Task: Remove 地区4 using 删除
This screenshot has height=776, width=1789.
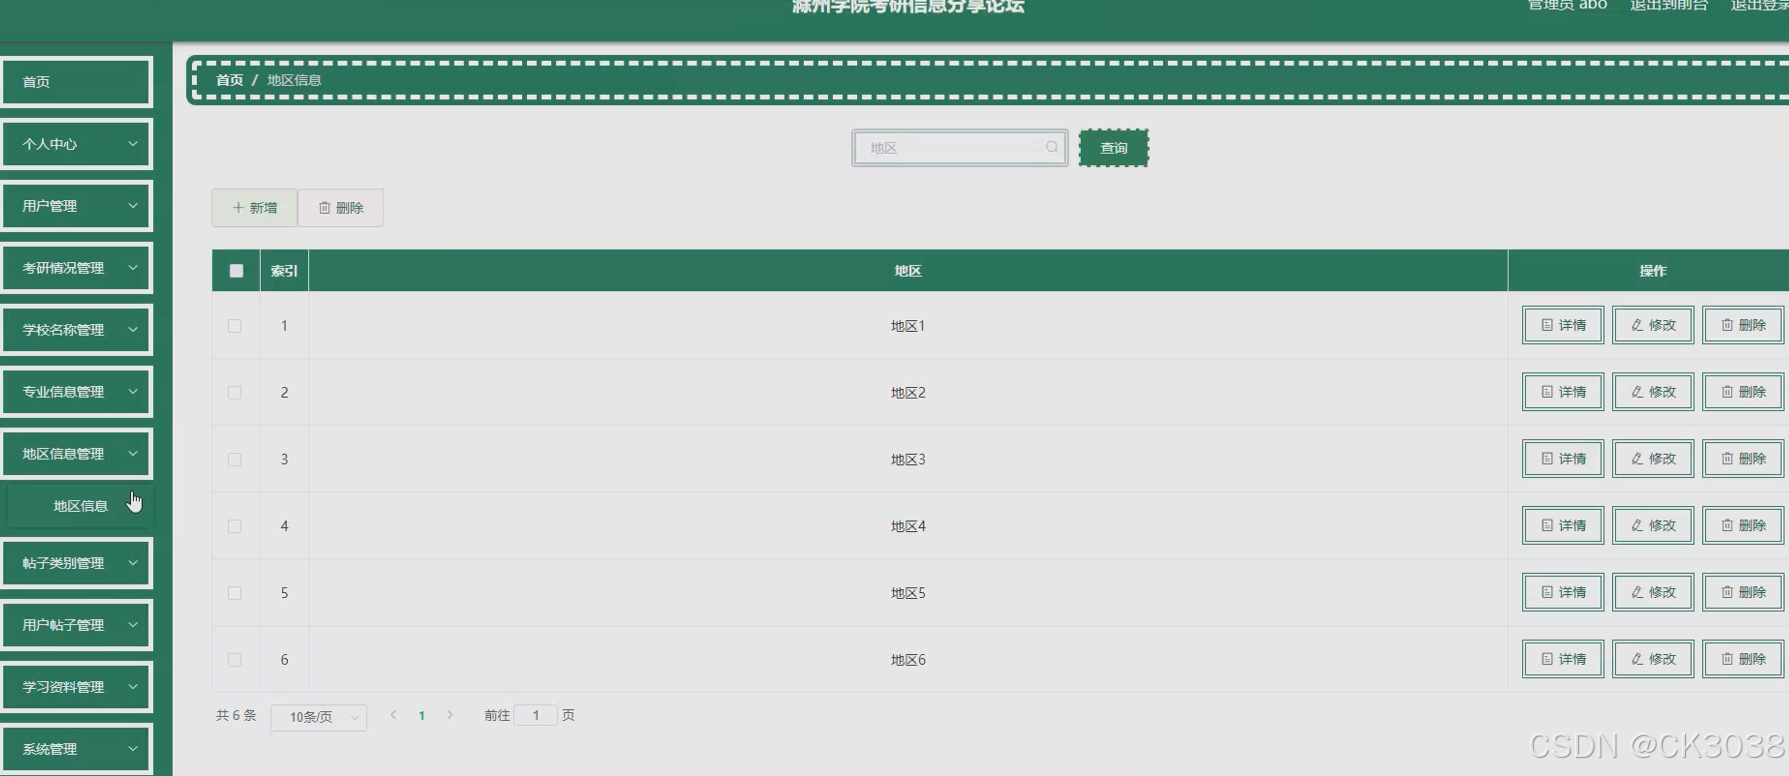Action: point(1743,525)
